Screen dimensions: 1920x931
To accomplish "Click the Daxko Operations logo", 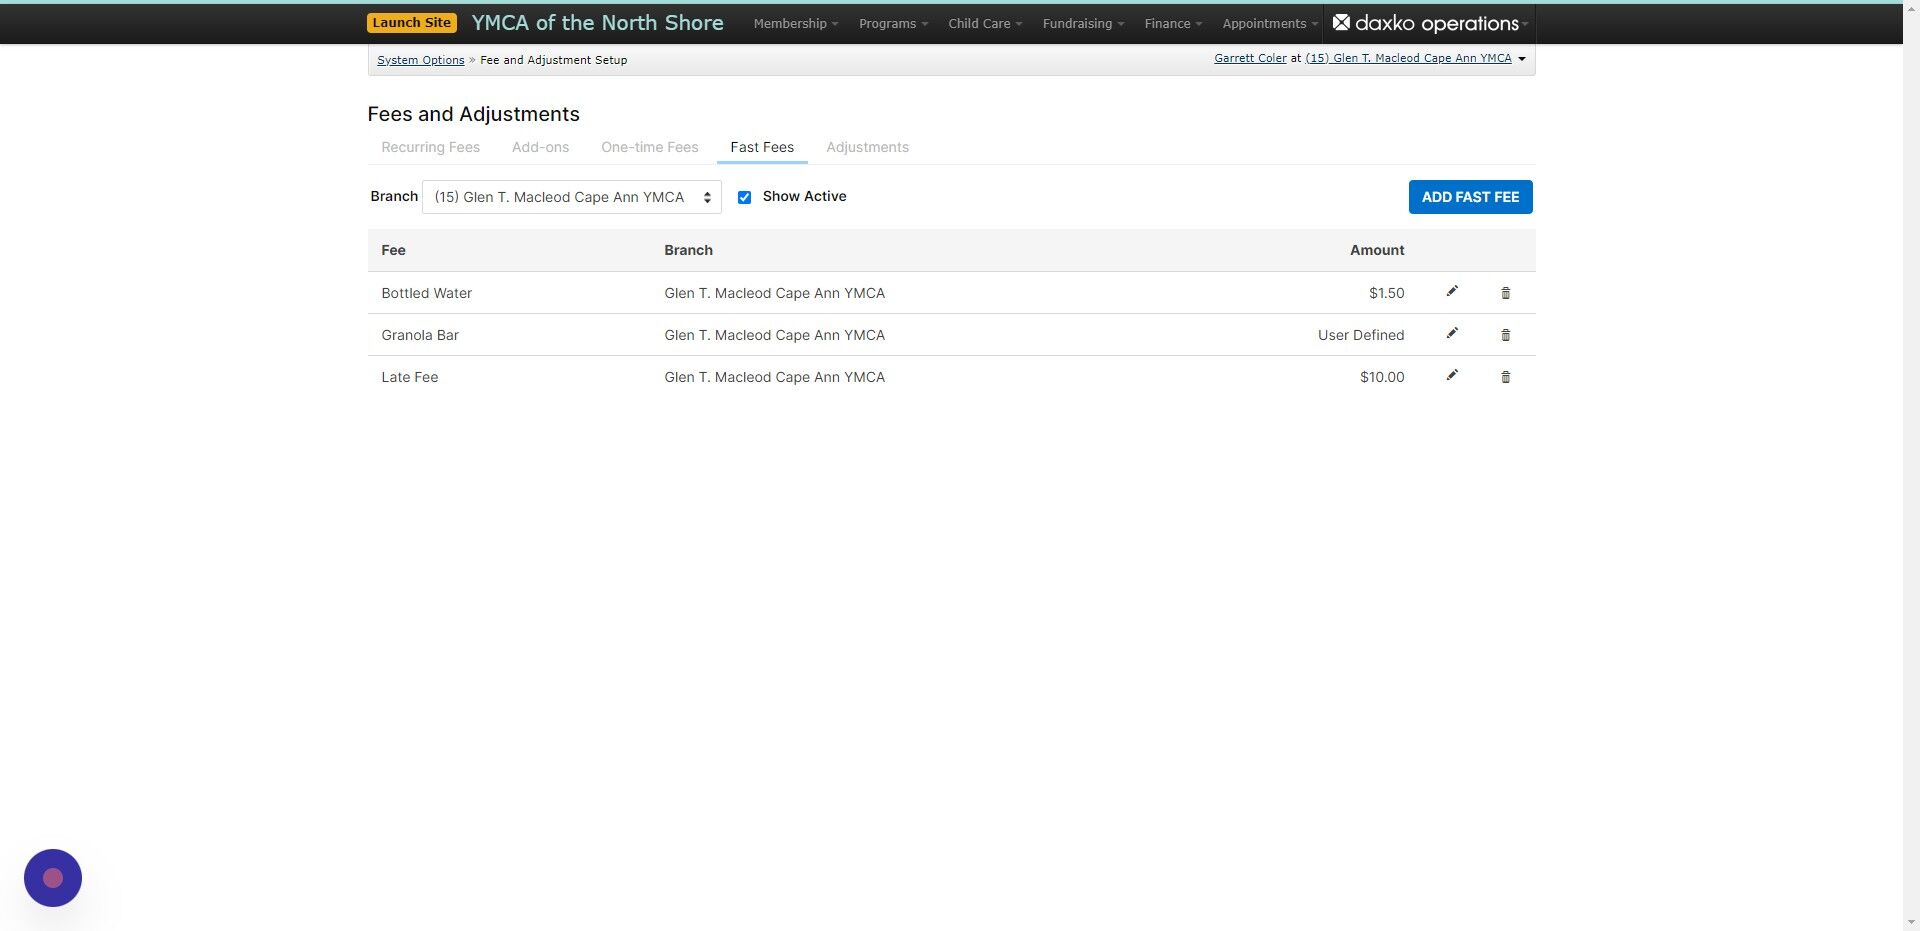I will click(x=1426, y=23).
